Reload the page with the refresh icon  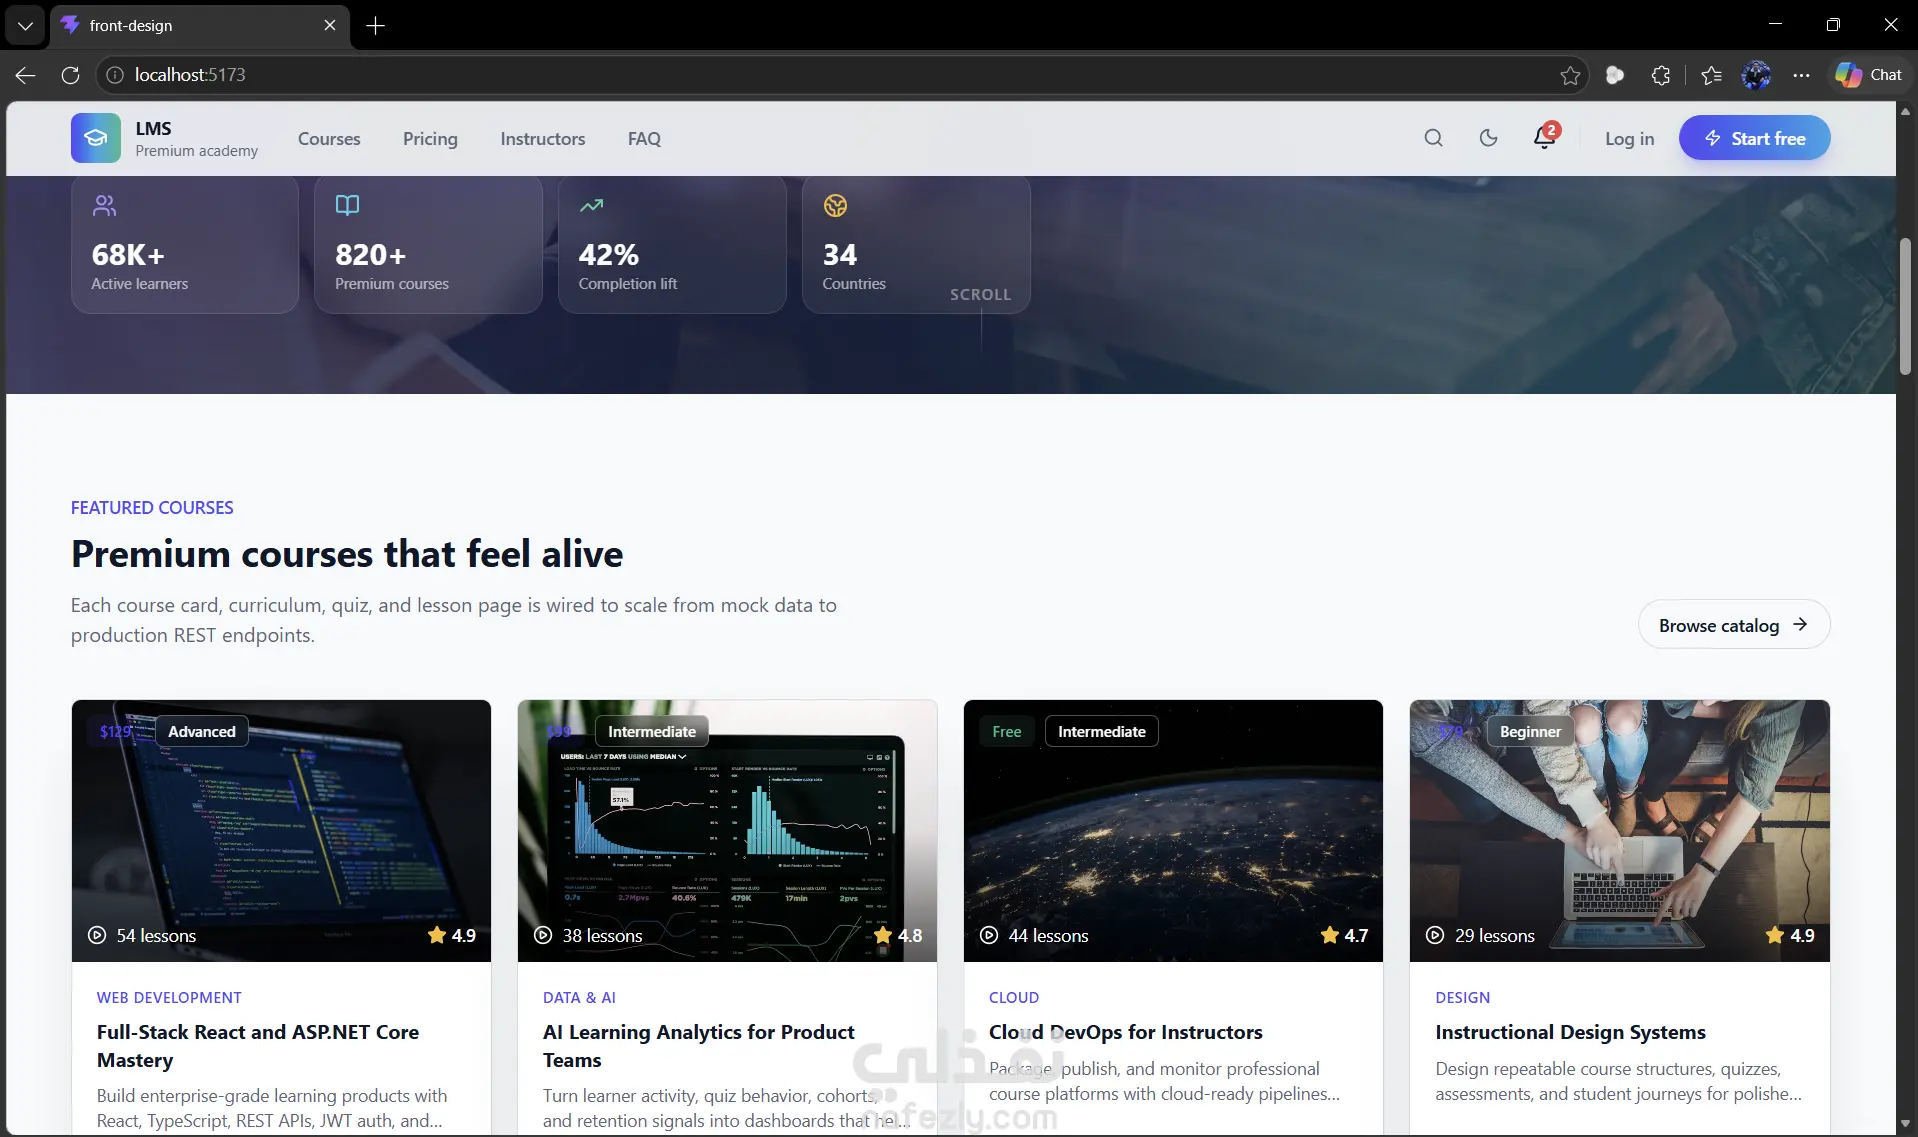(x=70, y=75)
